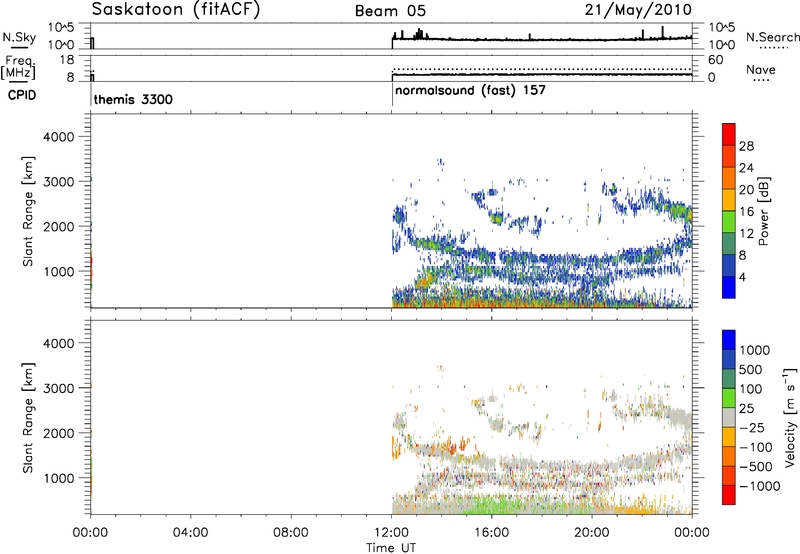
Task: Select the "N.Sky" legend label
Action: [19, 37]
